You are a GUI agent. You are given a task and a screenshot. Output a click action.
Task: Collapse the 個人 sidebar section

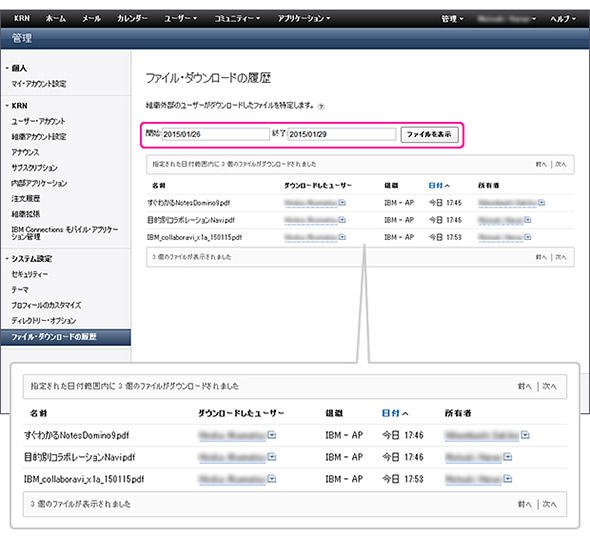(x=7, y=68)
